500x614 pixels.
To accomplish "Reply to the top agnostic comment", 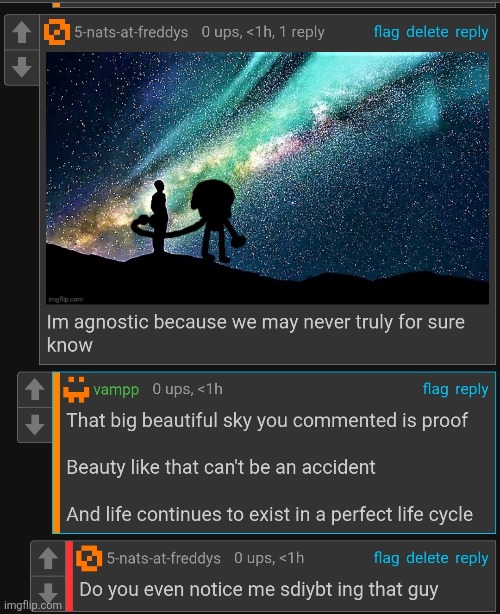I will point(471,32).
